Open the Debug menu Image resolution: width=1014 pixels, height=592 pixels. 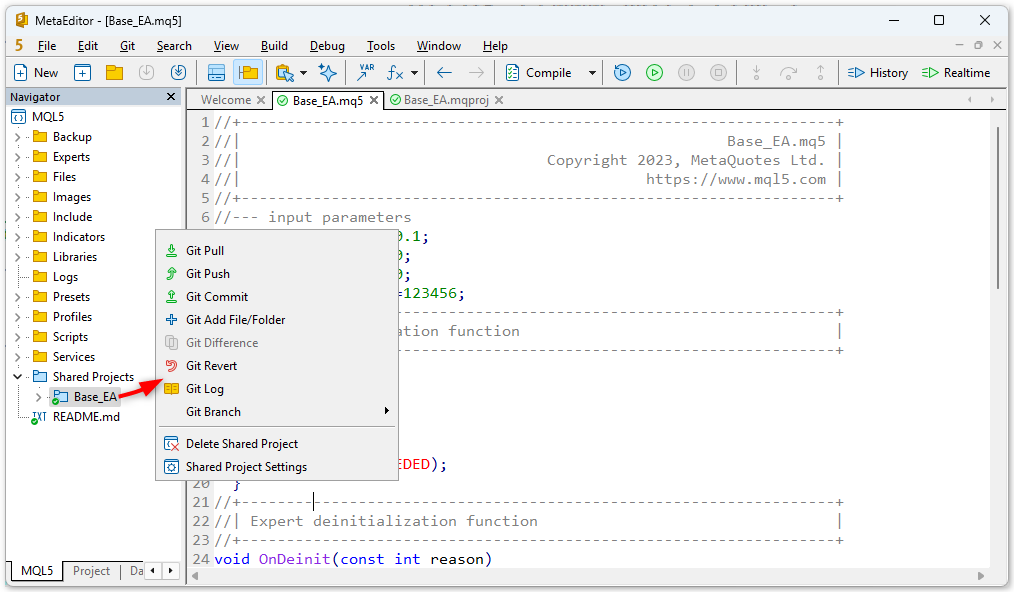327,46
